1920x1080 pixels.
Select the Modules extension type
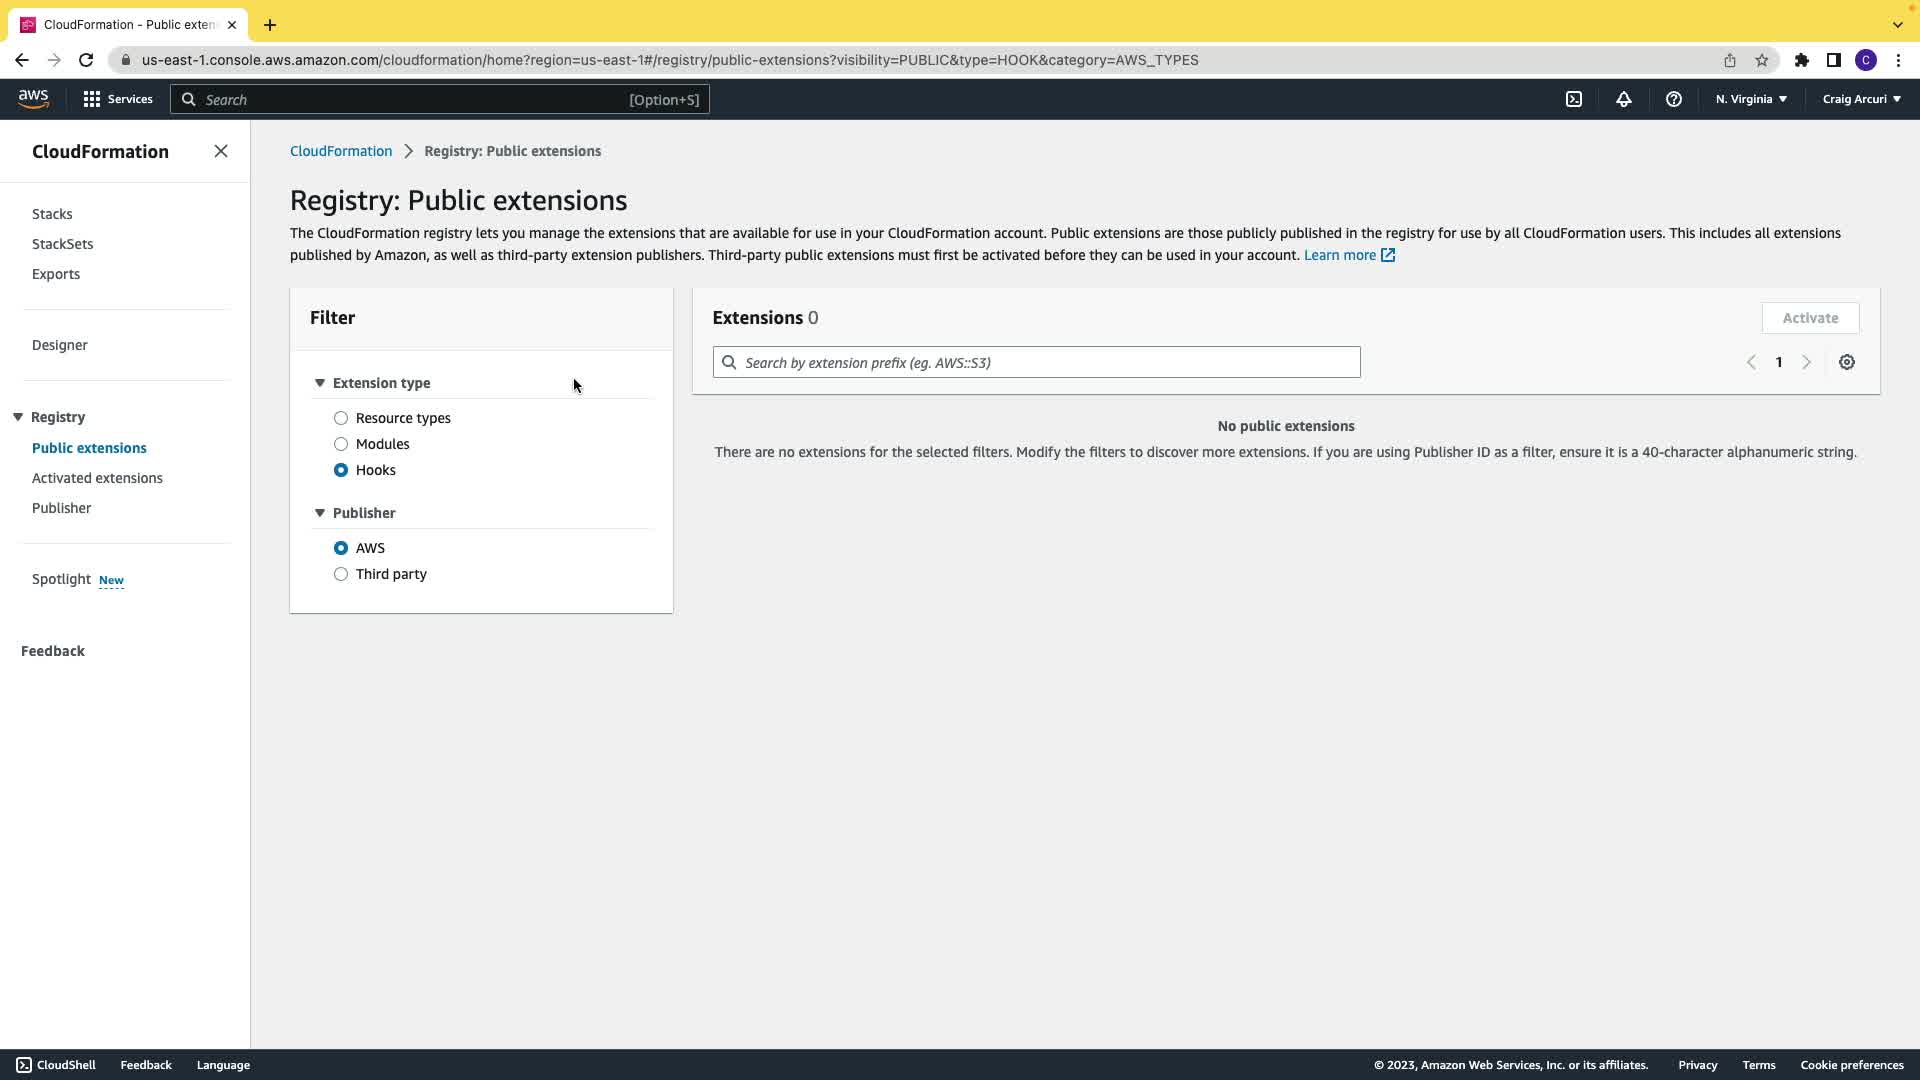coord(341,444)
